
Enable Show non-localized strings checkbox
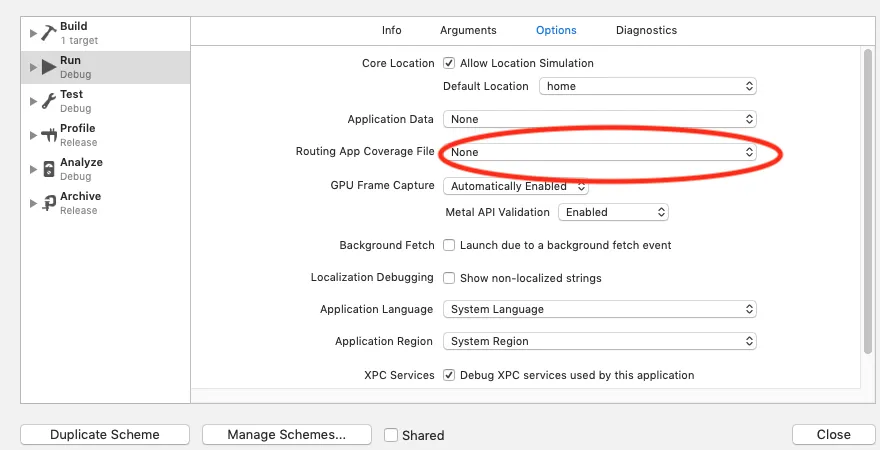(449, 277)
